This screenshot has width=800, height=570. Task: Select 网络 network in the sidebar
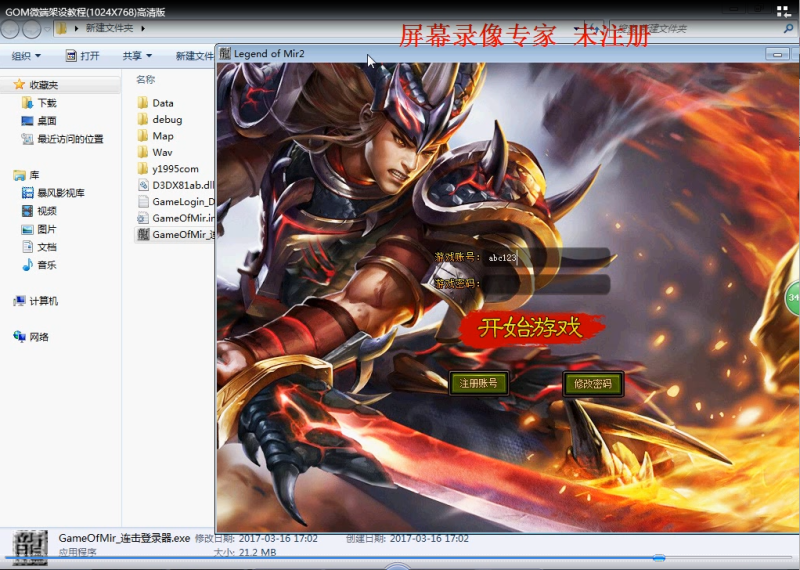pyautogui.click(x=39, y=337)
